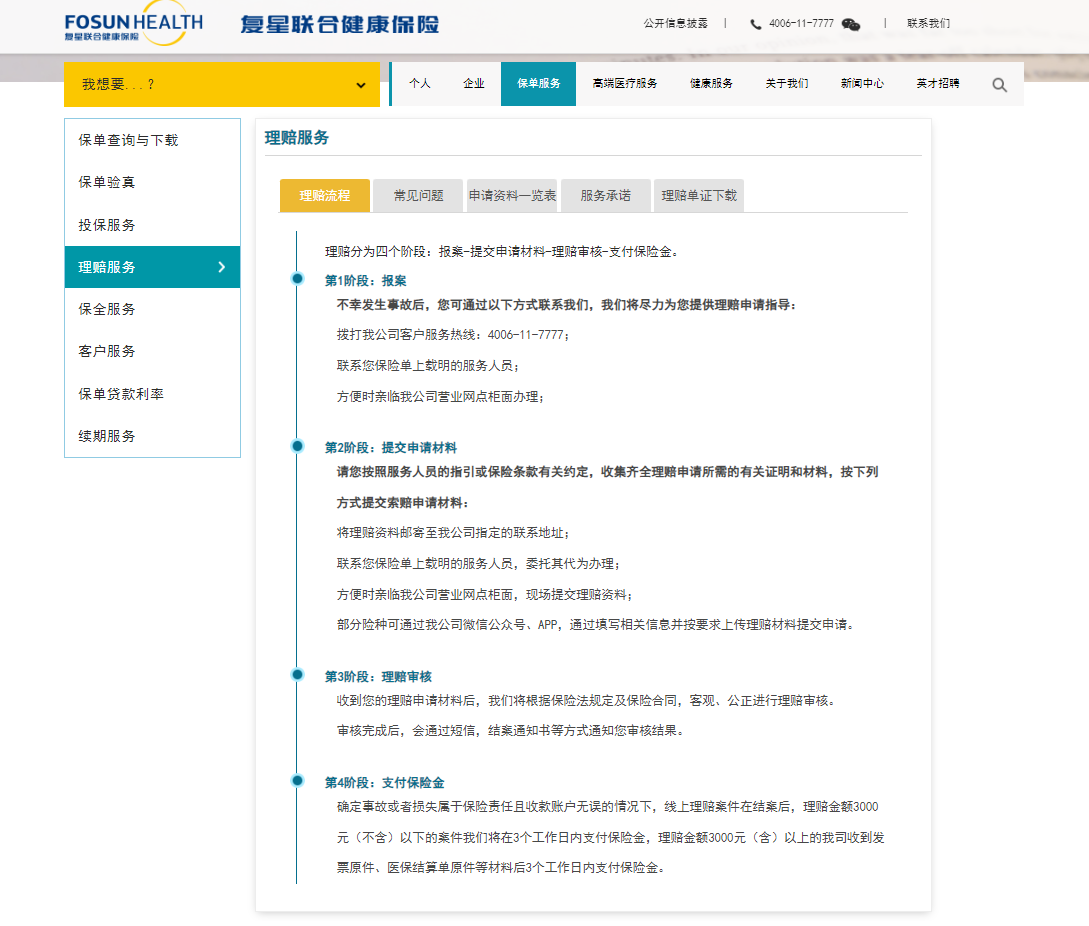This screenshot has width=1089, height=926.
Task: Click the 第3阶段：理赔审核 heading
Action: click(378, 677)
